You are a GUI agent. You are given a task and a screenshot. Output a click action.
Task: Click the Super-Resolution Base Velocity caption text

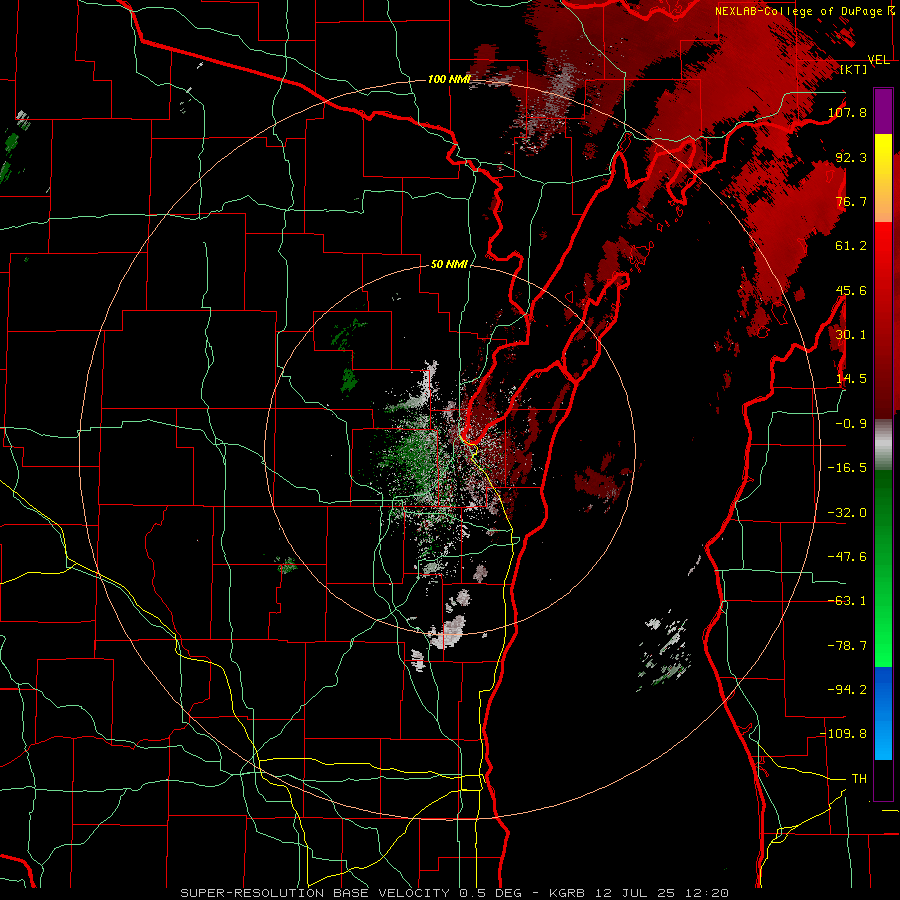455,893
